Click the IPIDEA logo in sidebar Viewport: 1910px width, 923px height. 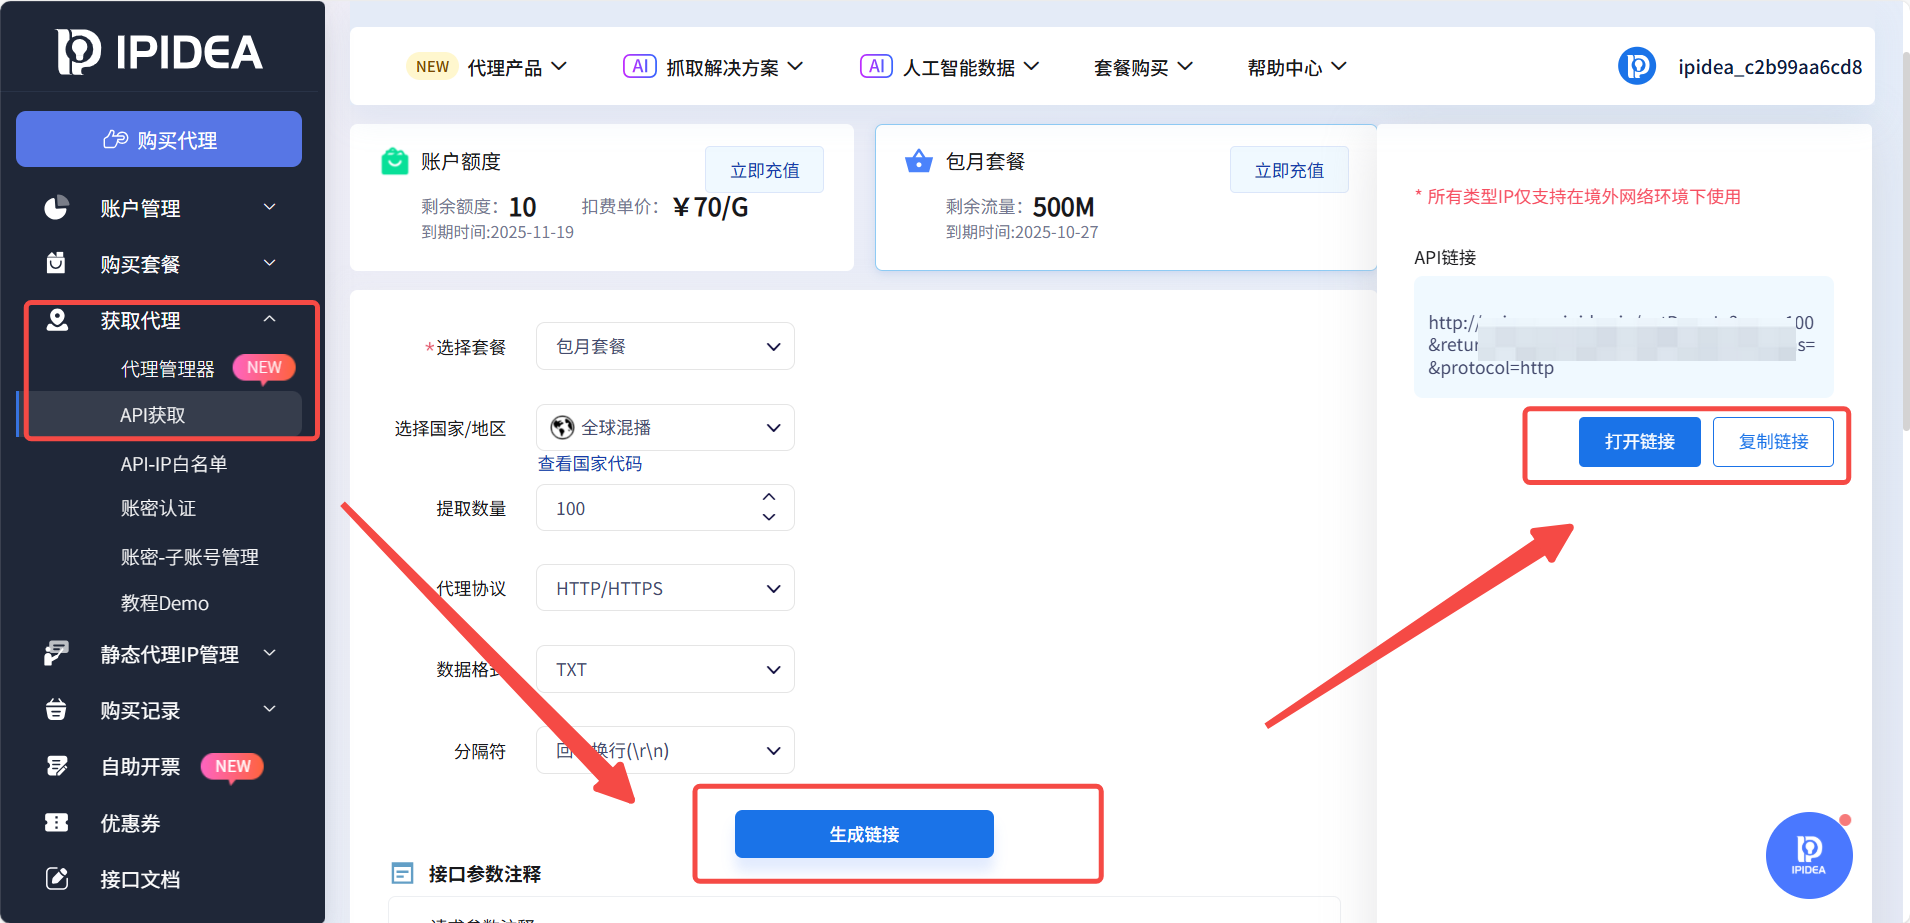pyautogui.click(x=160, y=51)
